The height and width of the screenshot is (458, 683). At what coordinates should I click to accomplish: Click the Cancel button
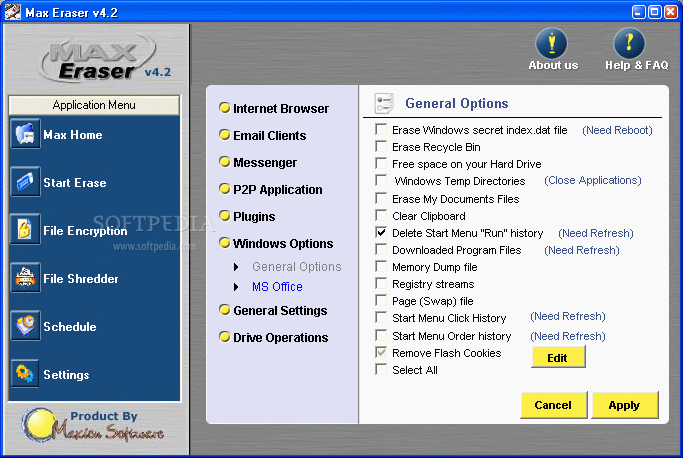[554, 405]
